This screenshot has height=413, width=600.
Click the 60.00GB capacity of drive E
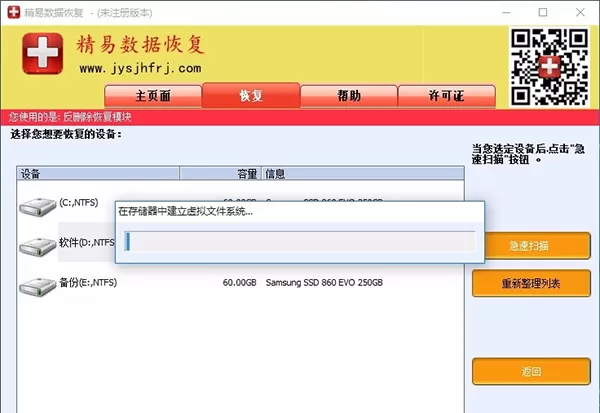[239, 282]
